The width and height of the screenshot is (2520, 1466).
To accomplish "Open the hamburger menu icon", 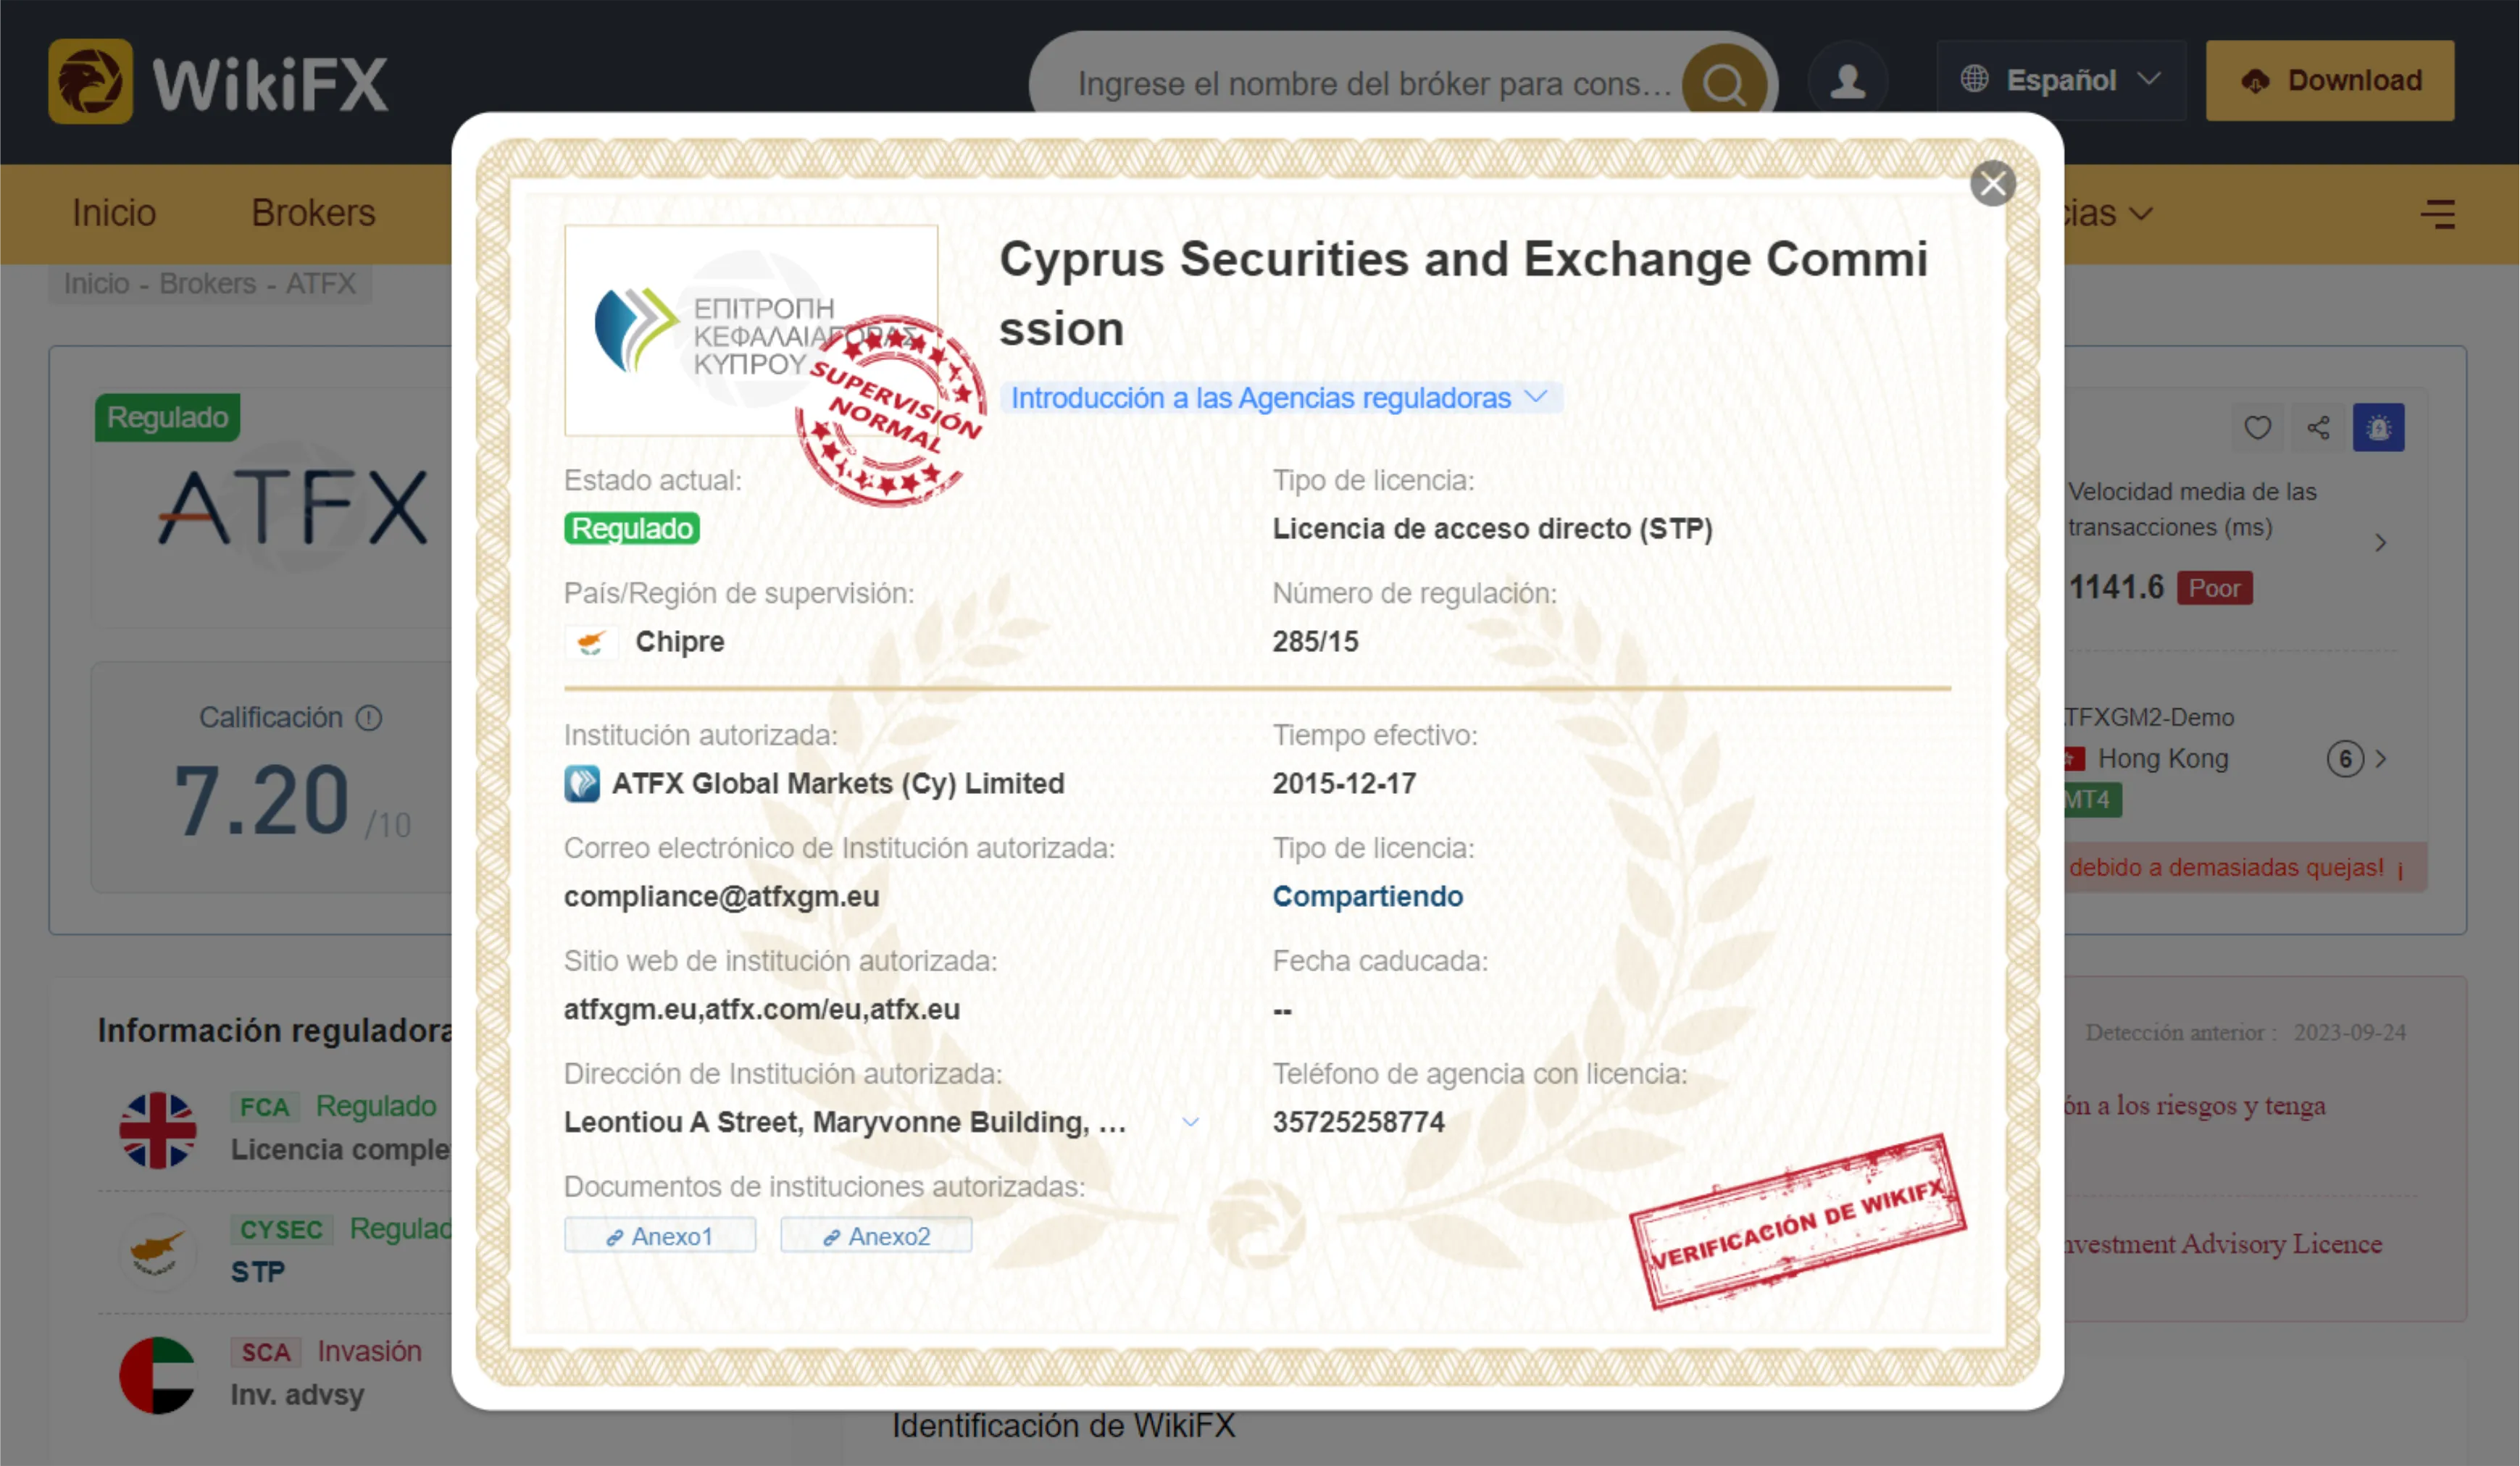I will pos(2437,214).
